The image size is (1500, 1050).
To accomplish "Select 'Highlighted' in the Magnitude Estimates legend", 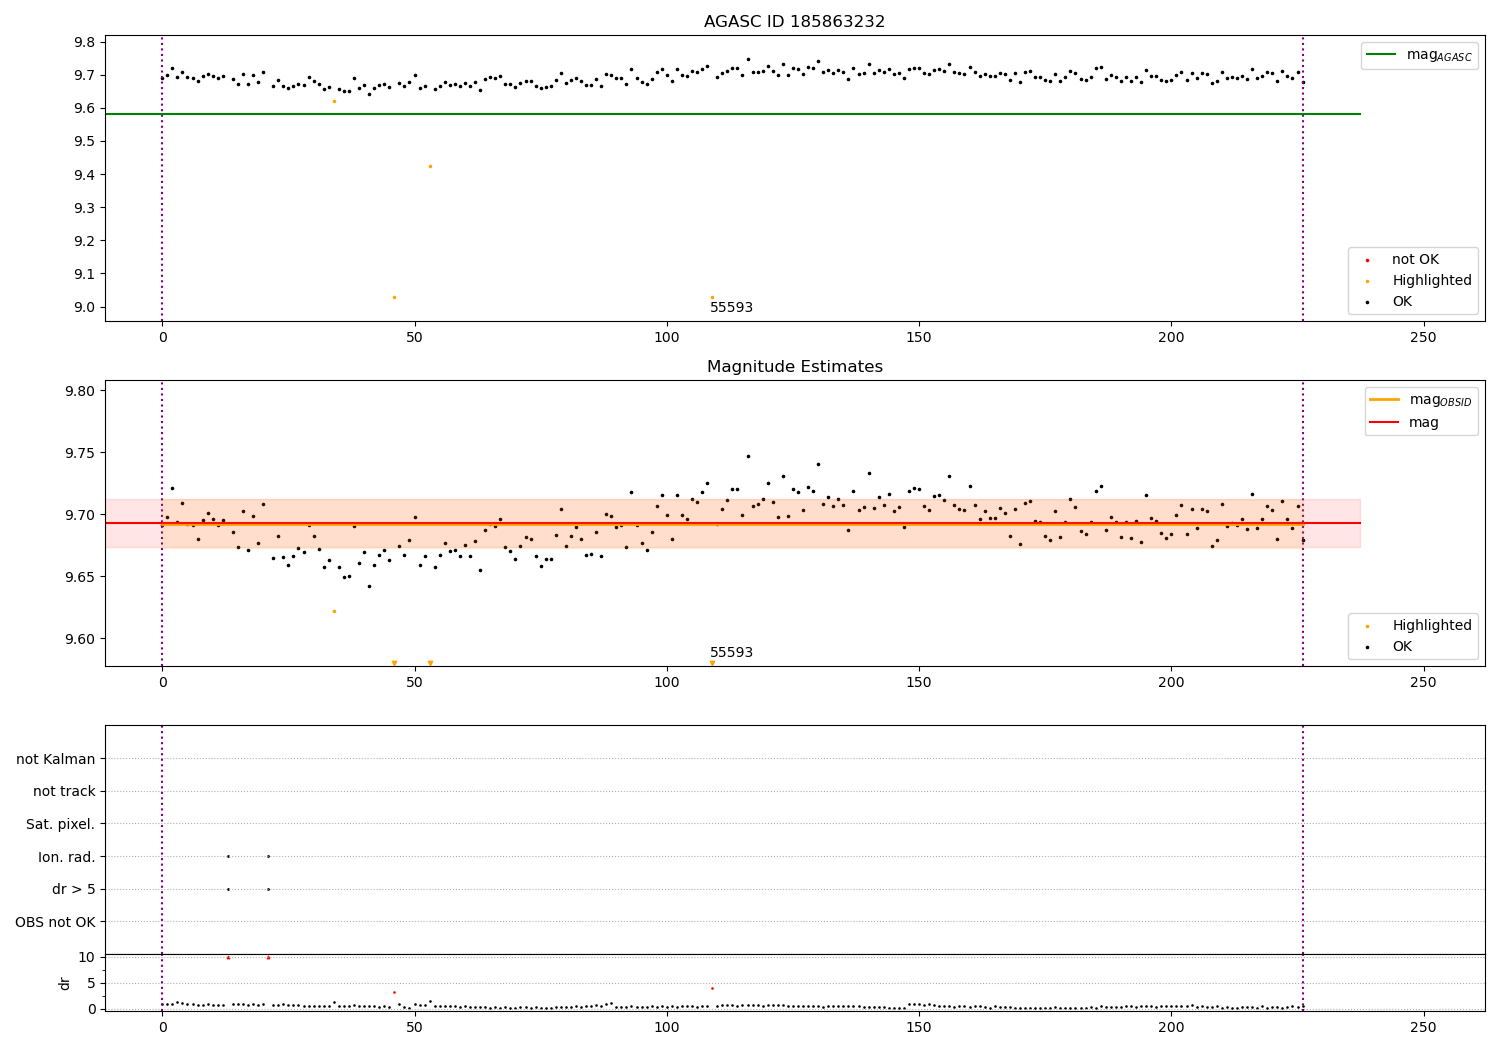I will point(1432,626).
